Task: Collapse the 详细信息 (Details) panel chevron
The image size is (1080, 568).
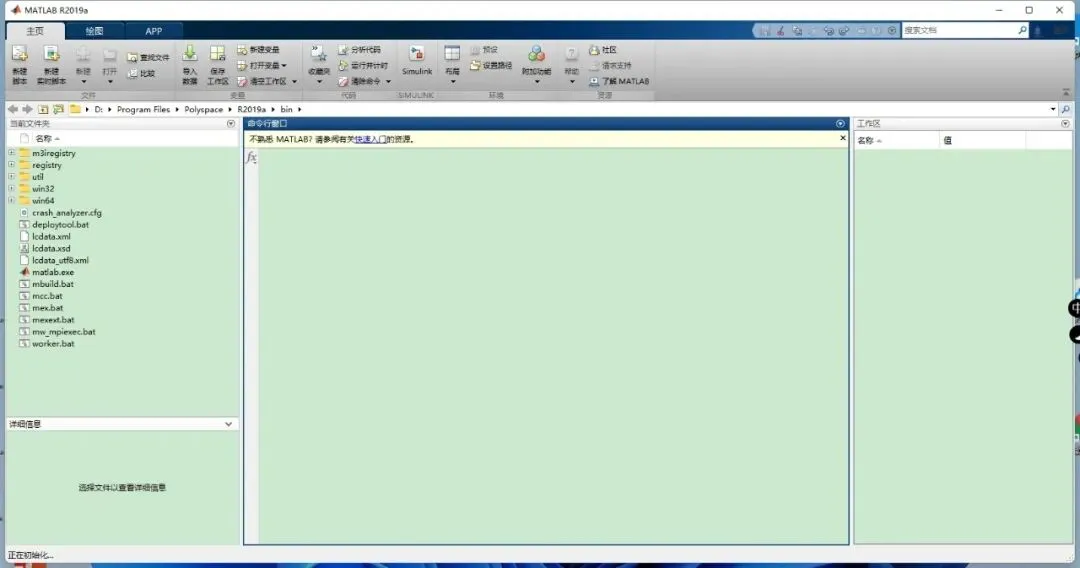Action: pos(229,424)
